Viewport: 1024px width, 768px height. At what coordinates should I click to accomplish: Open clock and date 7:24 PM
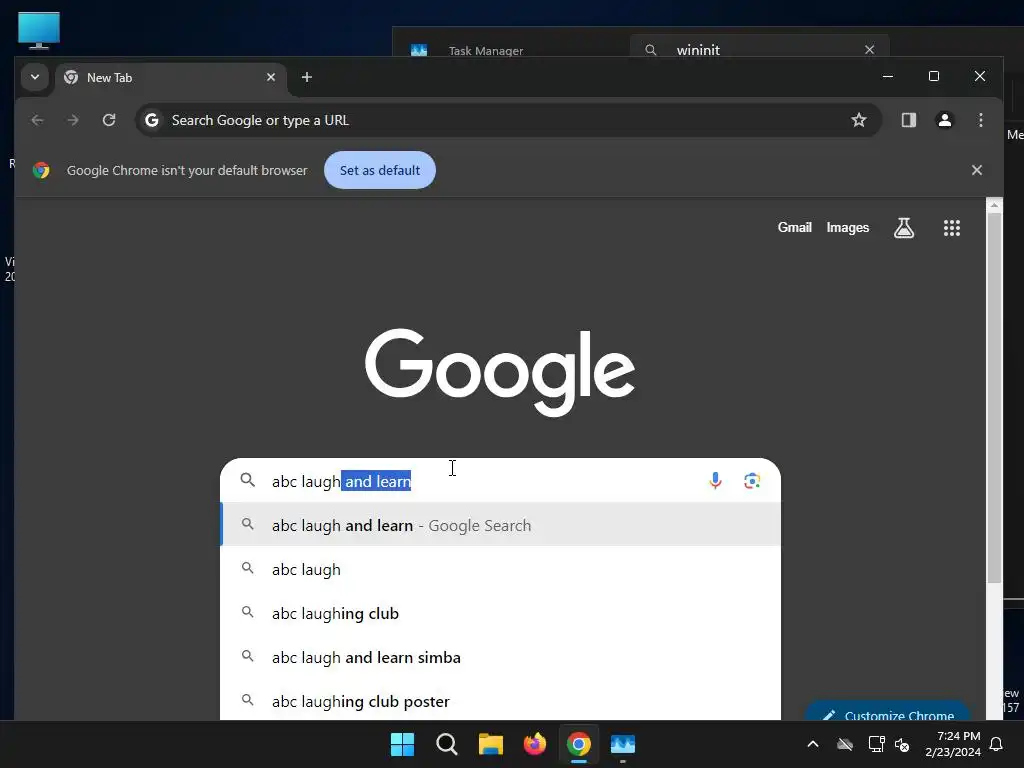pos(953,744)
